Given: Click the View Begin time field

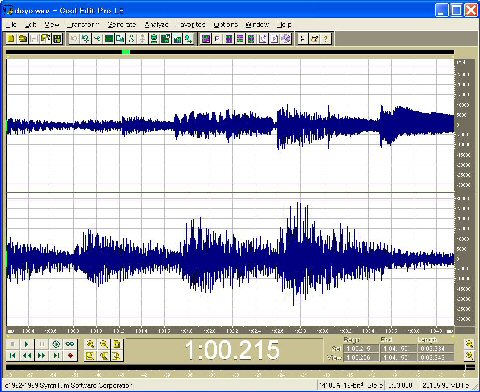Looking at the screenshot, I should click(x=361, y=357).
